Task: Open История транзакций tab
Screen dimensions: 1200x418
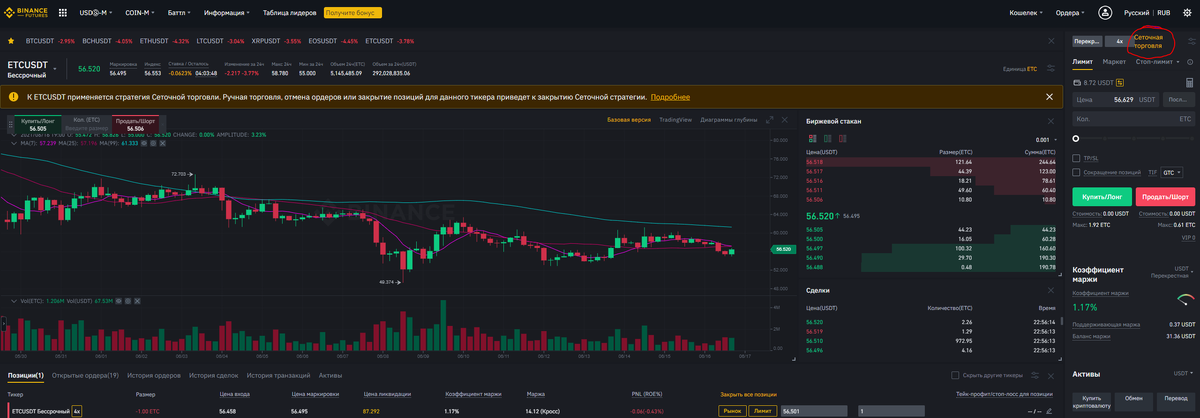Action: click(278, 375)
